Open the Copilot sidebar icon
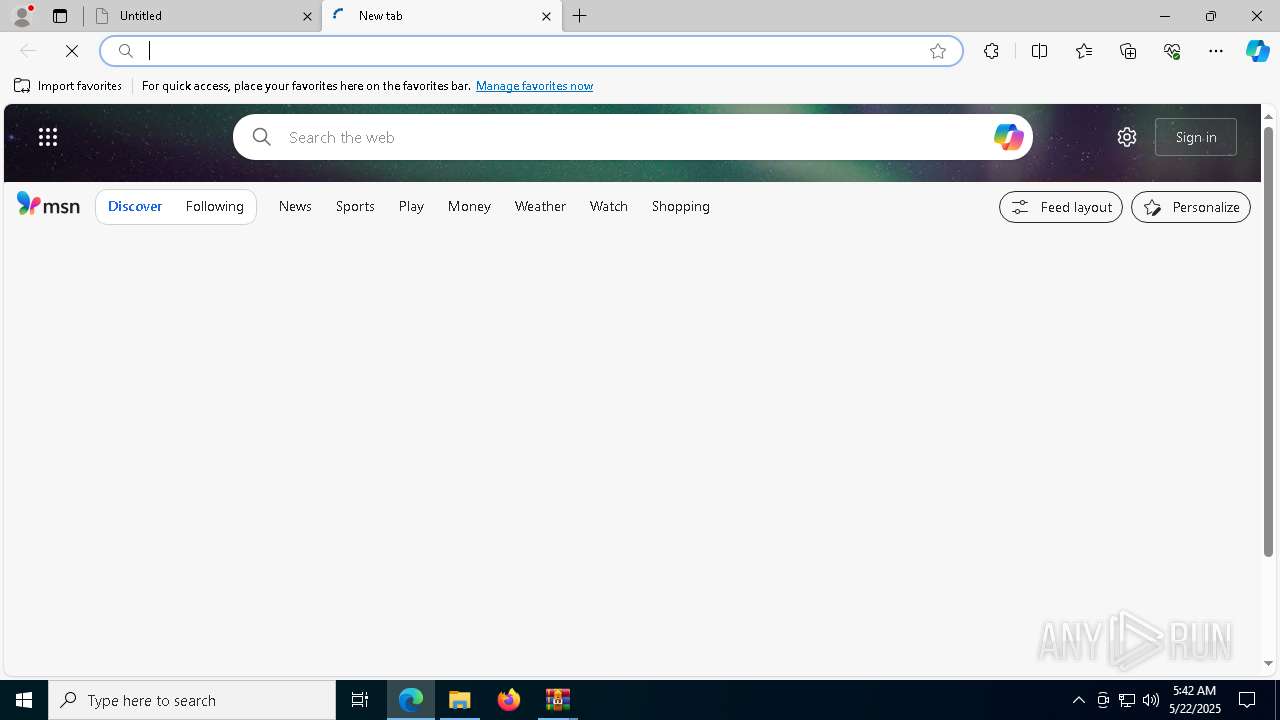Image resolution: width=1280 pixels, height=720 pixels. click(x=1258, y=51)
